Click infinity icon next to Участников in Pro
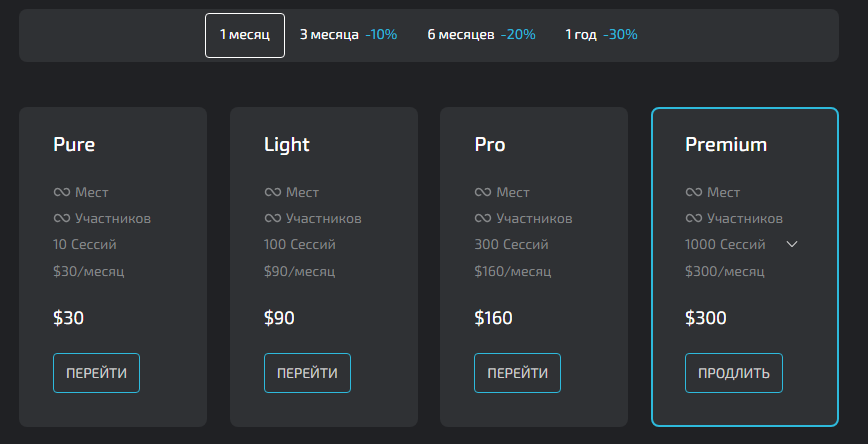This screenshot has width=868, height=444. tap(483, 219)
